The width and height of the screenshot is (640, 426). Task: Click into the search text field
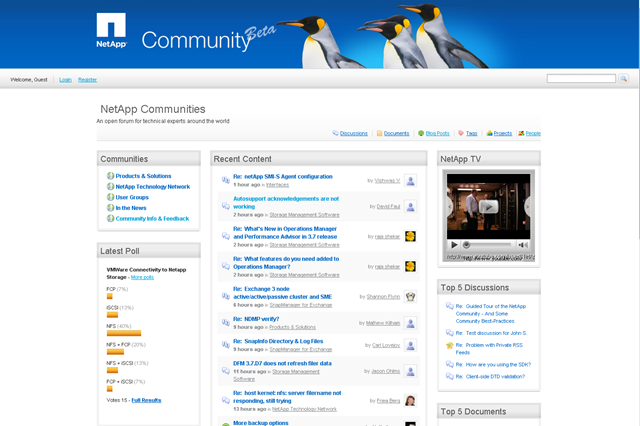(580, 78)
